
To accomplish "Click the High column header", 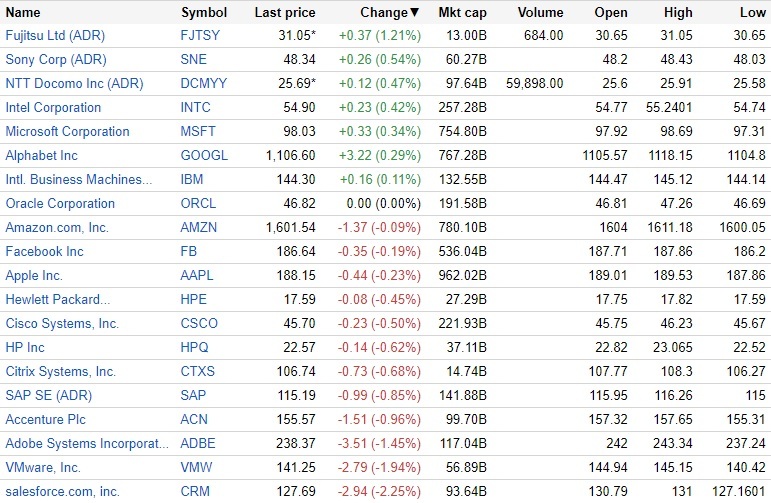I will [678, 13].
